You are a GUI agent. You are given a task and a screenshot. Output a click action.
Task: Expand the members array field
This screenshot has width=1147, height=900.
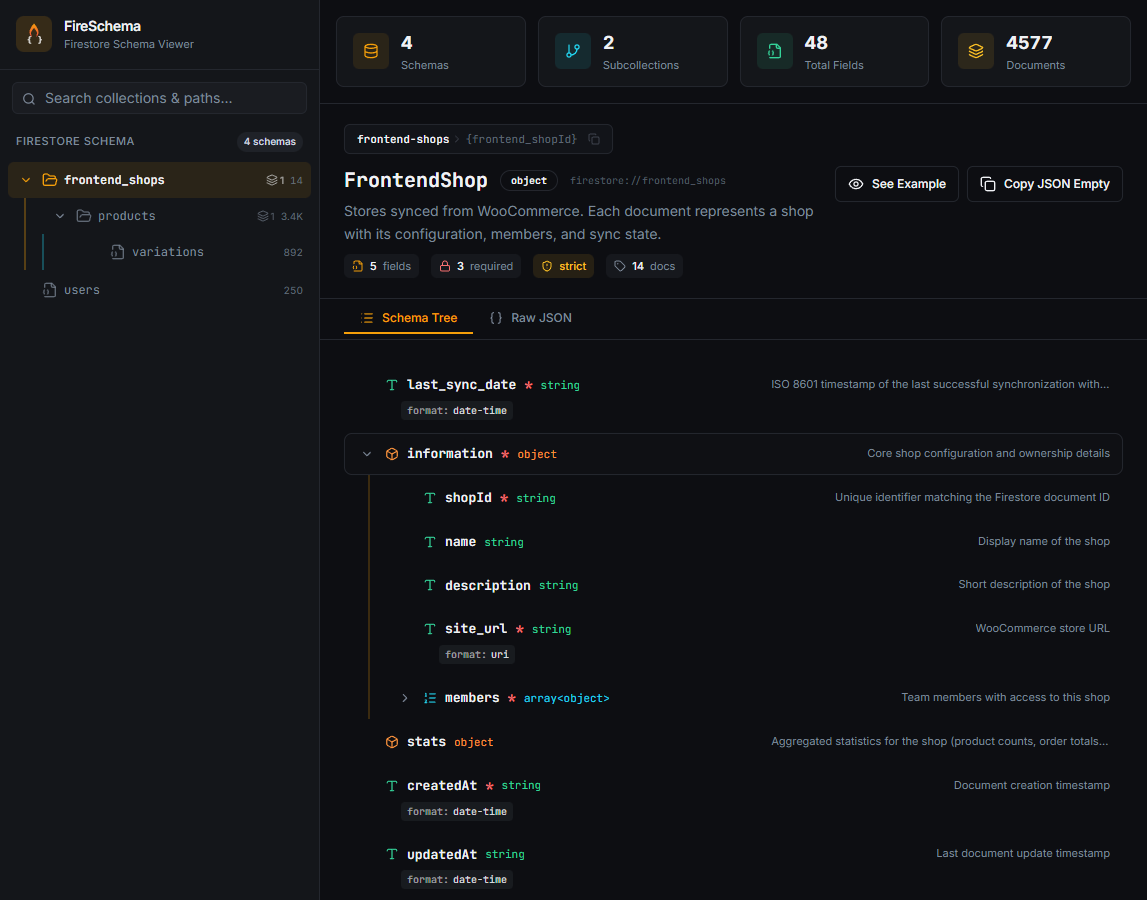click(404, 697)
